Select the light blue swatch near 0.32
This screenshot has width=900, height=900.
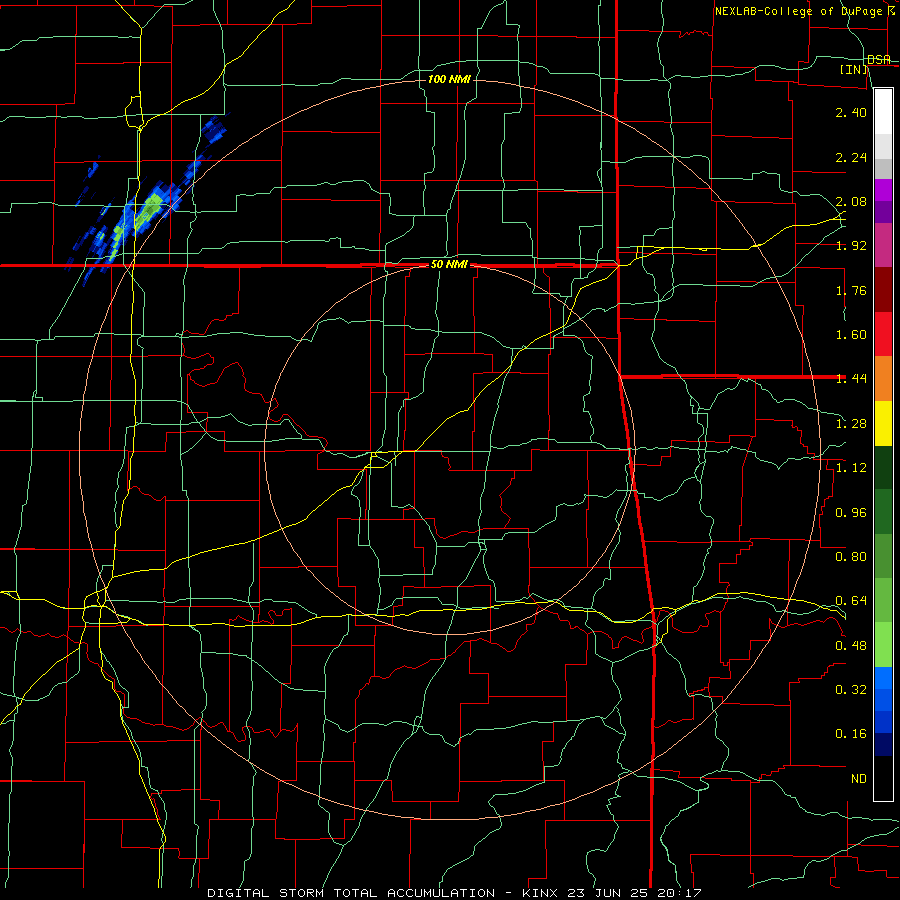pyautogui.click(x=883, y=678)
